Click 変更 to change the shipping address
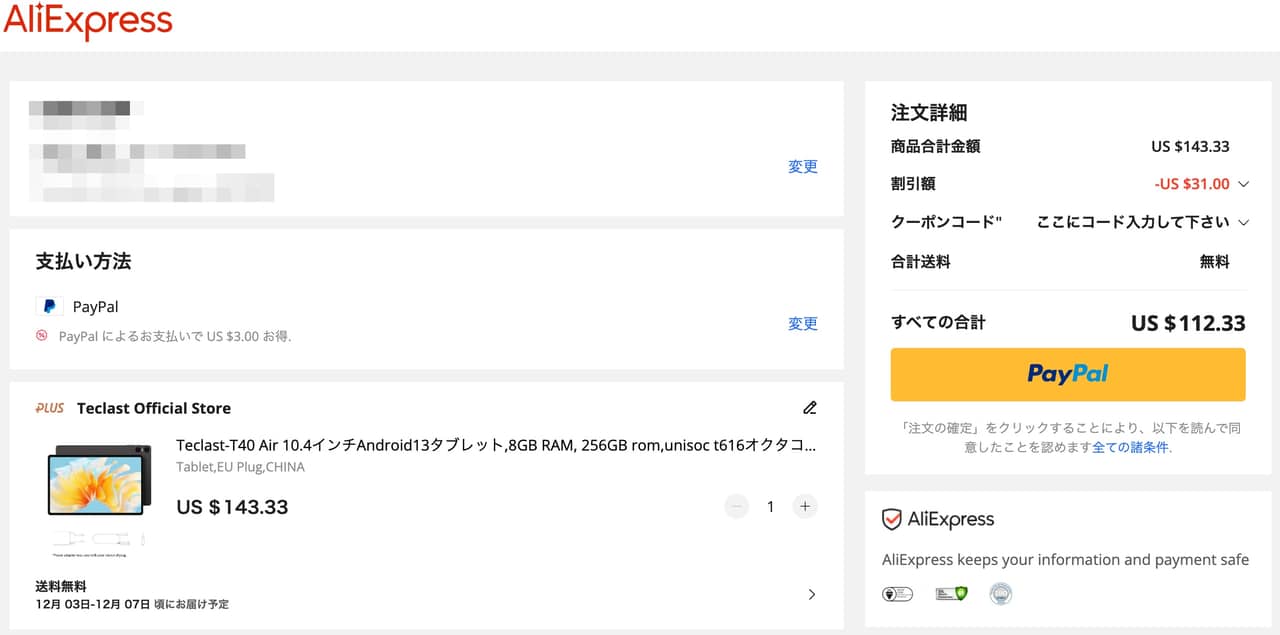Screen dimensions: 1280x635 pyautogui.click(x=803, y=167)
